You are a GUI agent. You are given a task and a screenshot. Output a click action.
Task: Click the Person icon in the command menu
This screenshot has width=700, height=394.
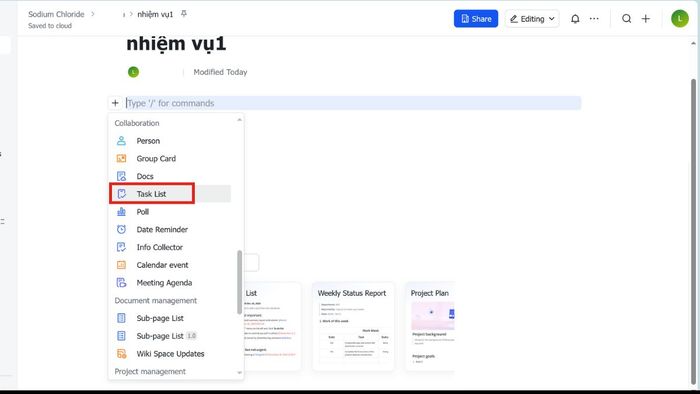[121, 141]
